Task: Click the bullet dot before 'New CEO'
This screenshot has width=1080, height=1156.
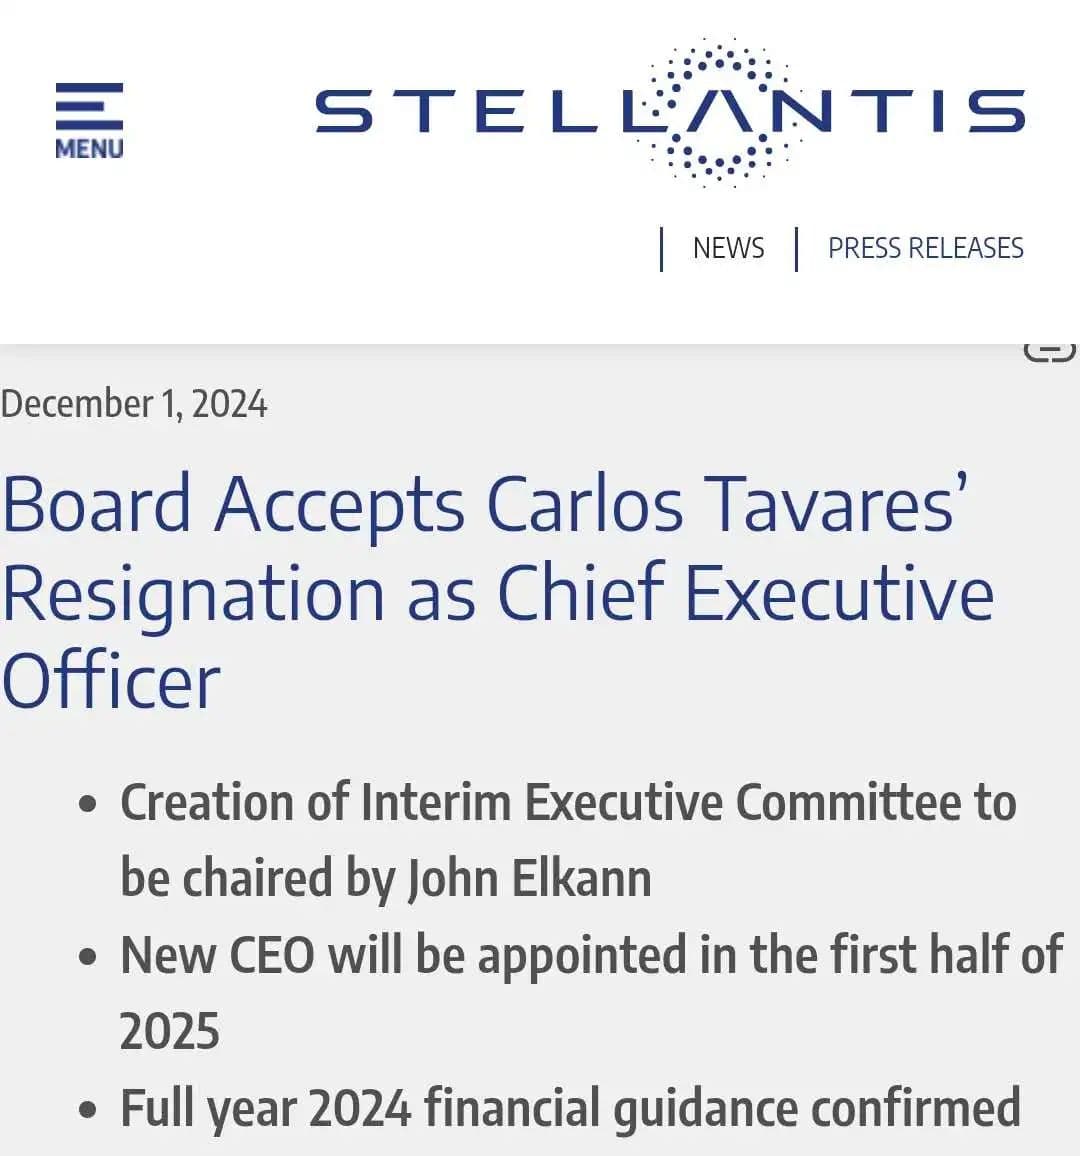Action: pos(88,957)
